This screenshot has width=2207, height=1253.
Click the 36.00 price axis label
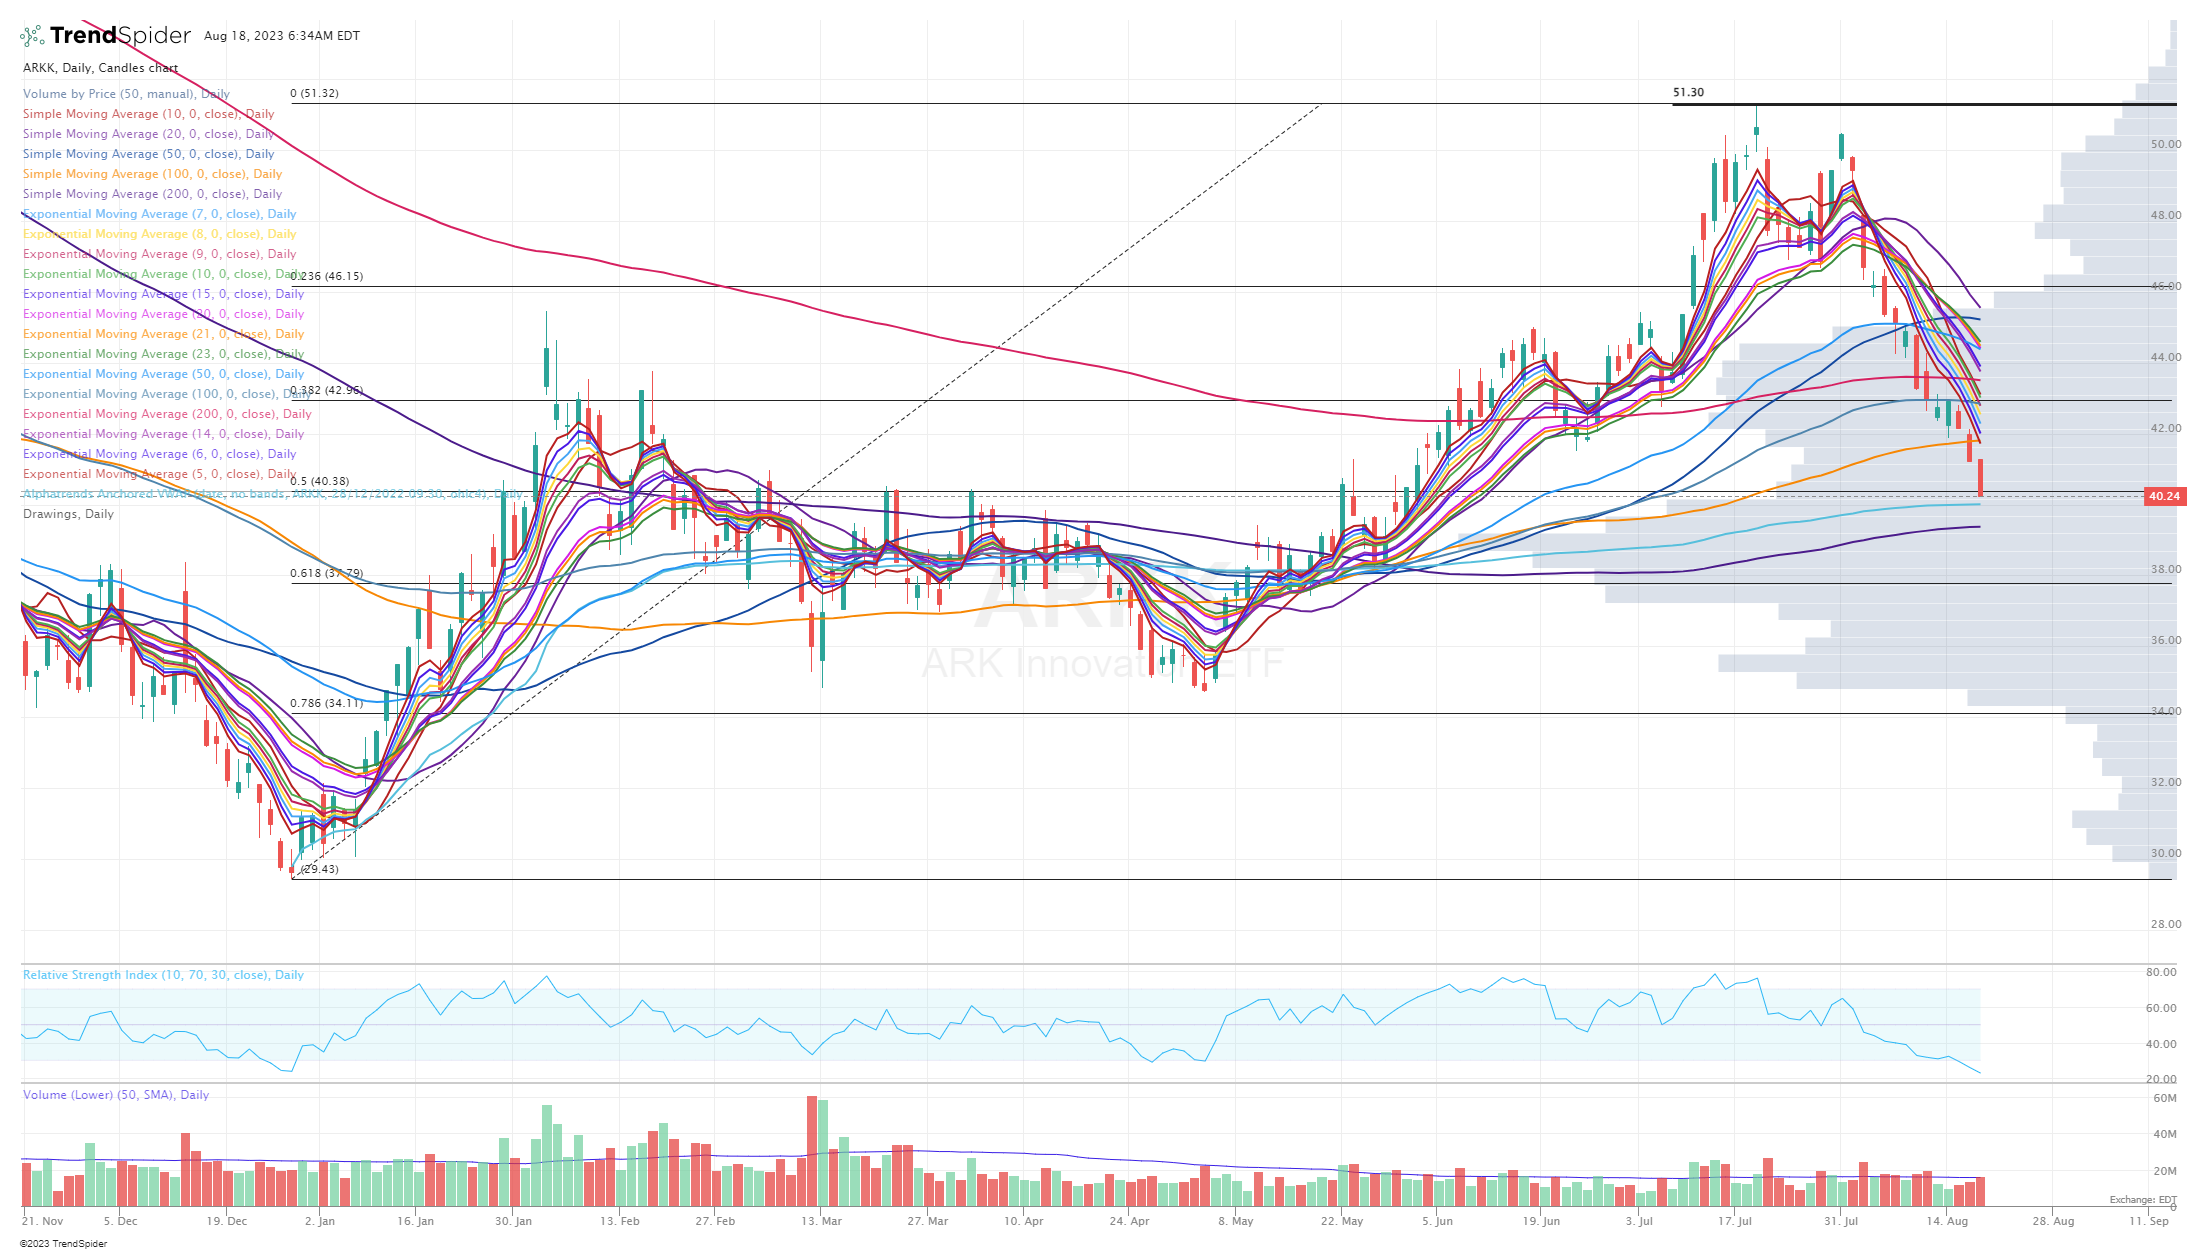[2166, 640]
